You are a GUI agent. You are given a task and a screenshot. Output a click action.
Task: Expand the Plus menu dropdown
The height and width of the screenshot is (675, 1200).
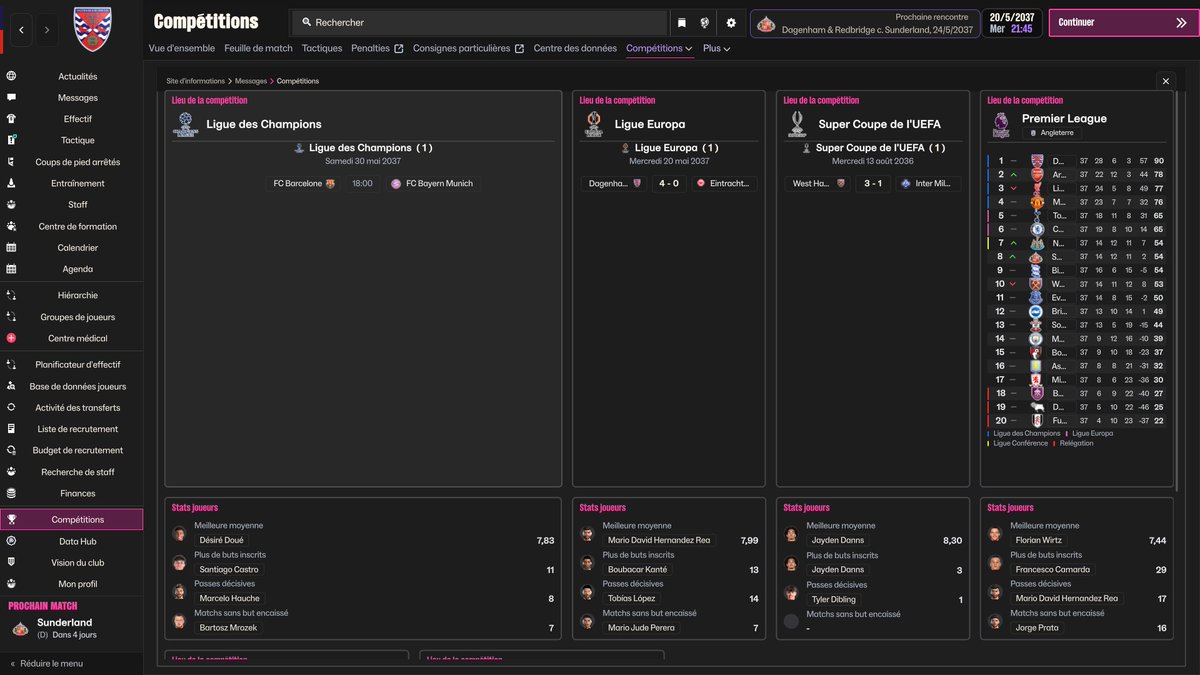tap(716, 48)
